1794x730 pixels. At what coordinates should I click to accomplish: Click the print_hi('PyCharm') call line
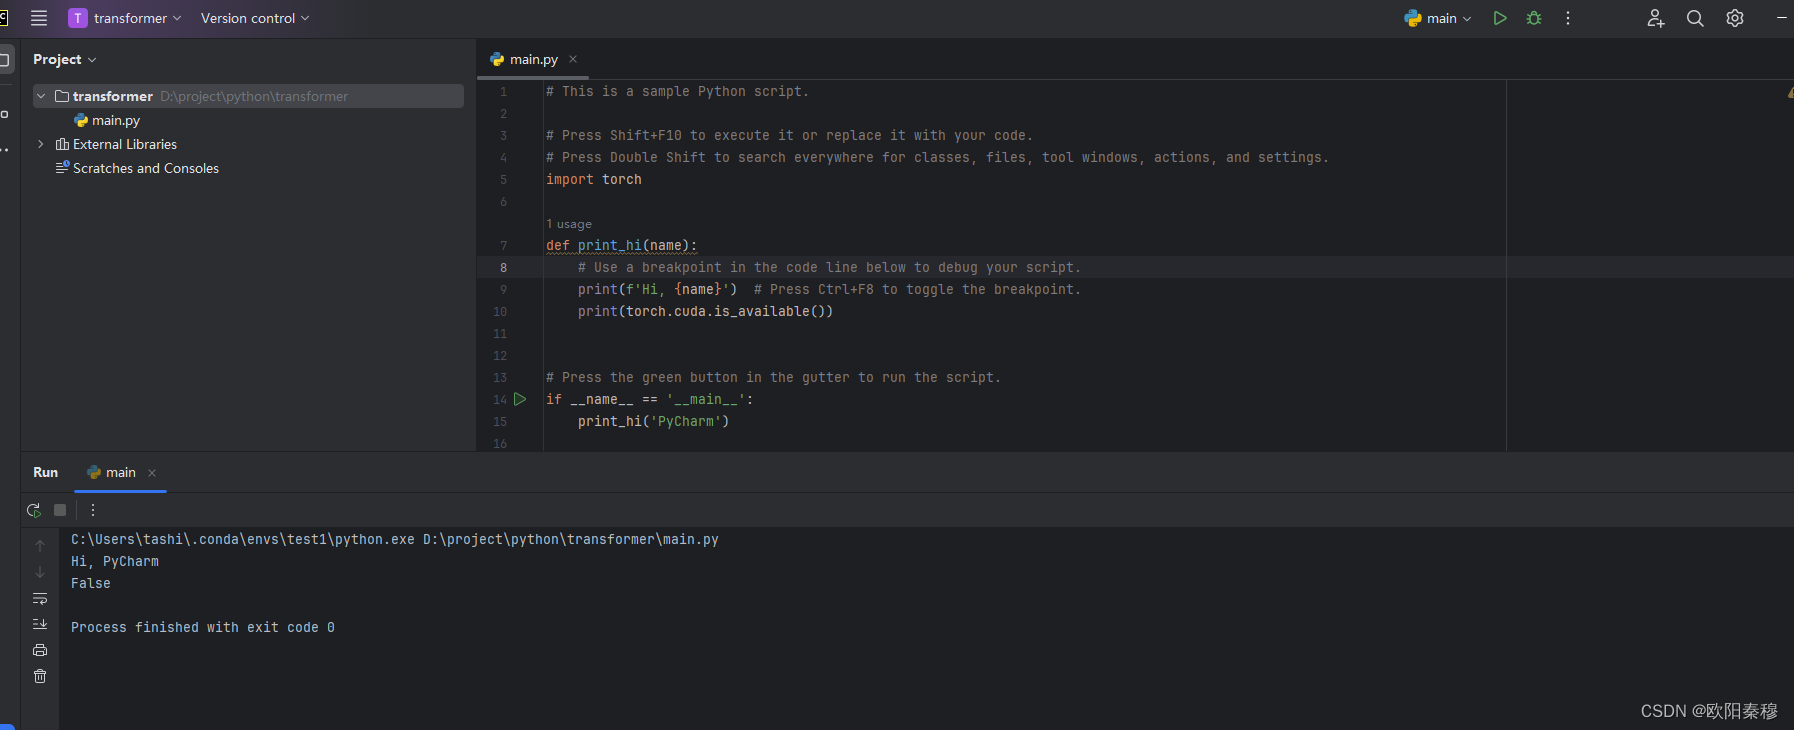(653, 422)
